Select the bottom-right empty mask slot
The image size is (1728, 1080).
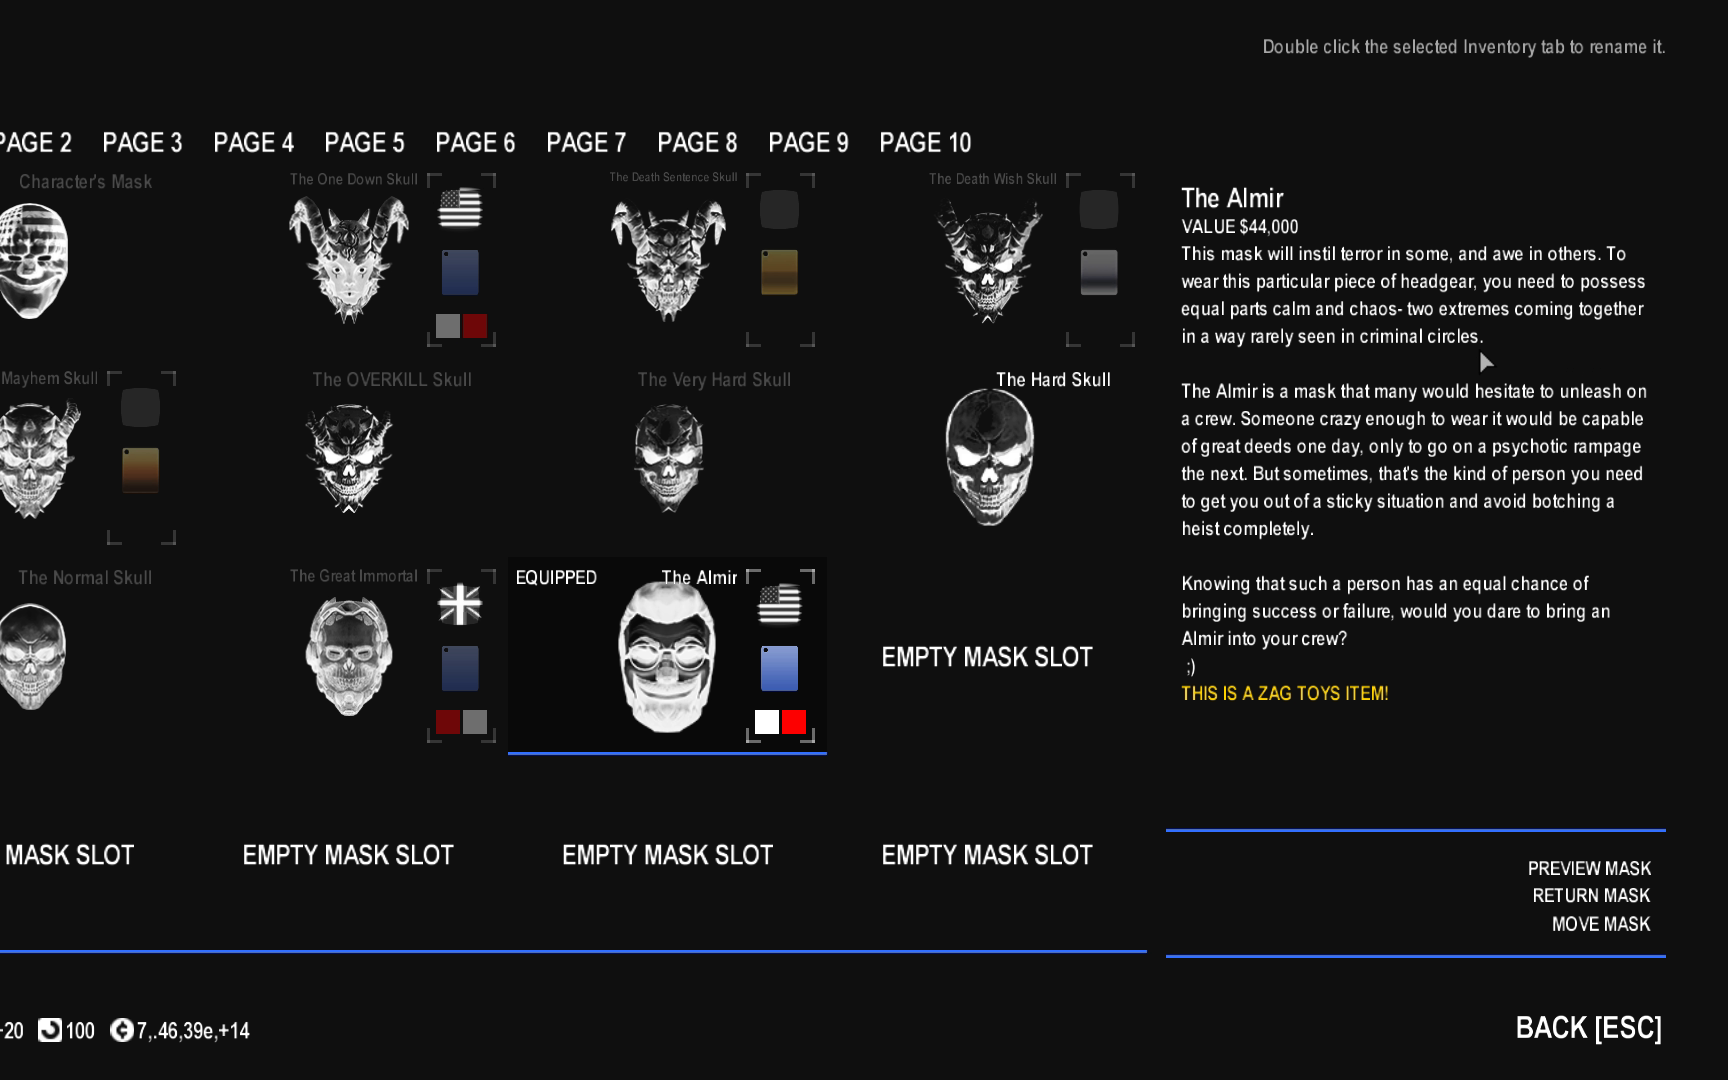coord(987,855)
